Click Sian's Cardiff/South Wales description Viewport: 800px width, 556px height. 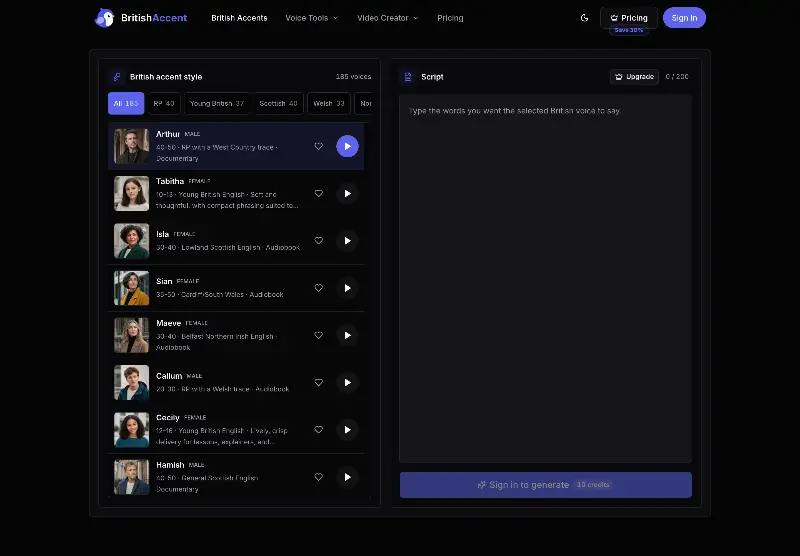[219, 295]
